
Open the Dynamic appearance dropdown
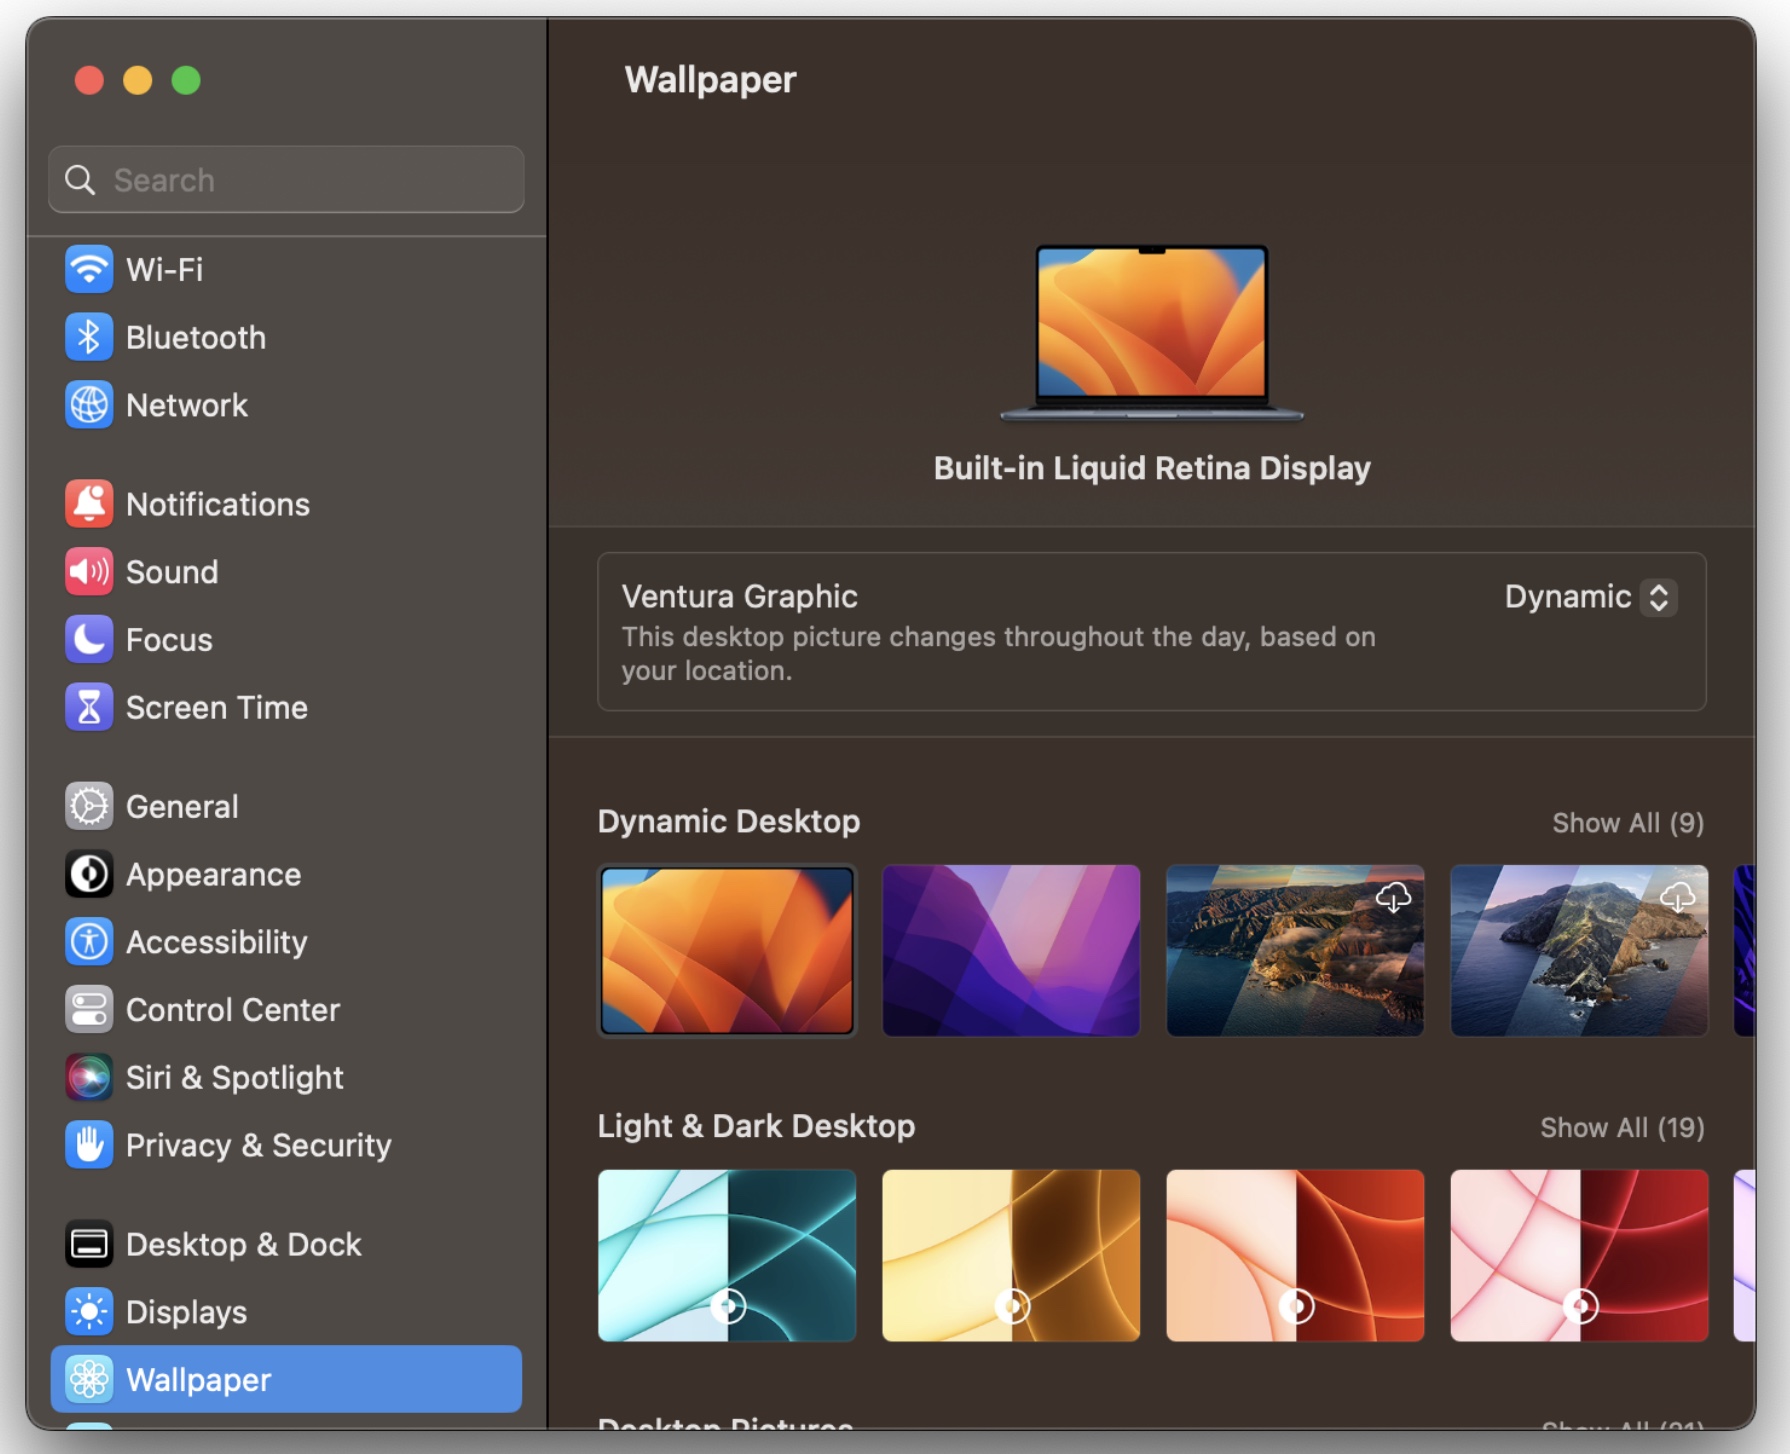click(x=1591, y=597)
